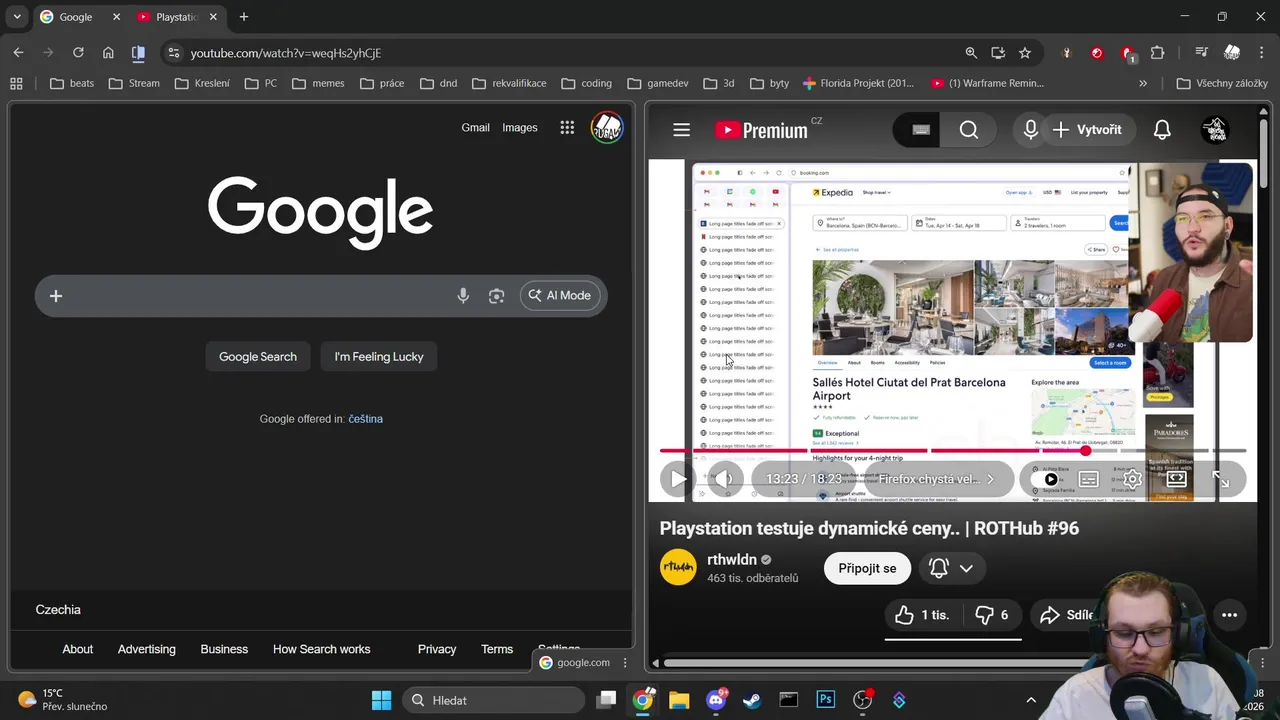Image resolution: width=1280 pixels, height=720 pixels.
Task: Reload the current page
Action: [78, 53]
